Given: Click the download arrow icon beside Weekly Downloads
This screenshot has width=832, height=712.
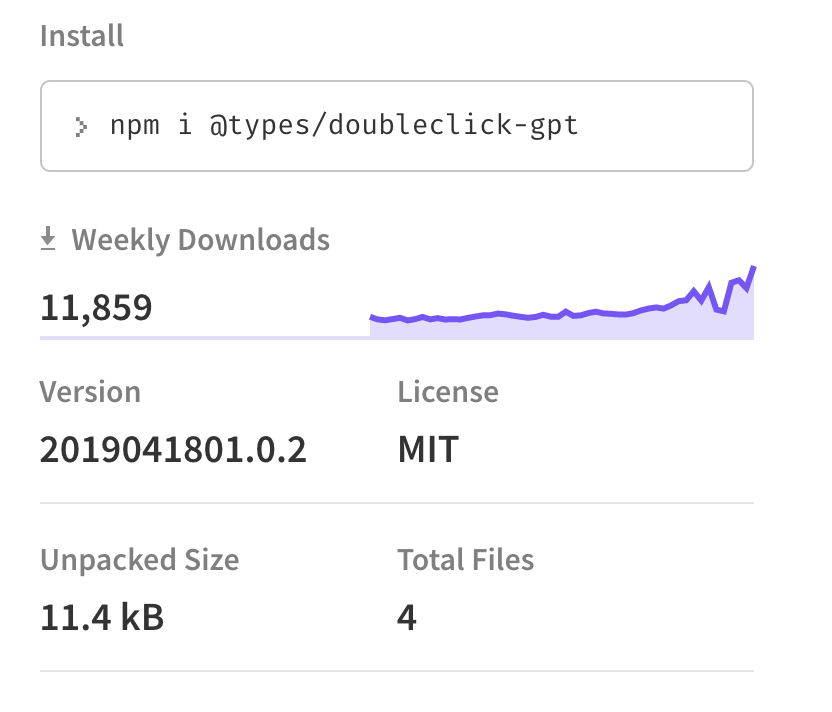Looking at the screenshot, I should tap(48, 238).
